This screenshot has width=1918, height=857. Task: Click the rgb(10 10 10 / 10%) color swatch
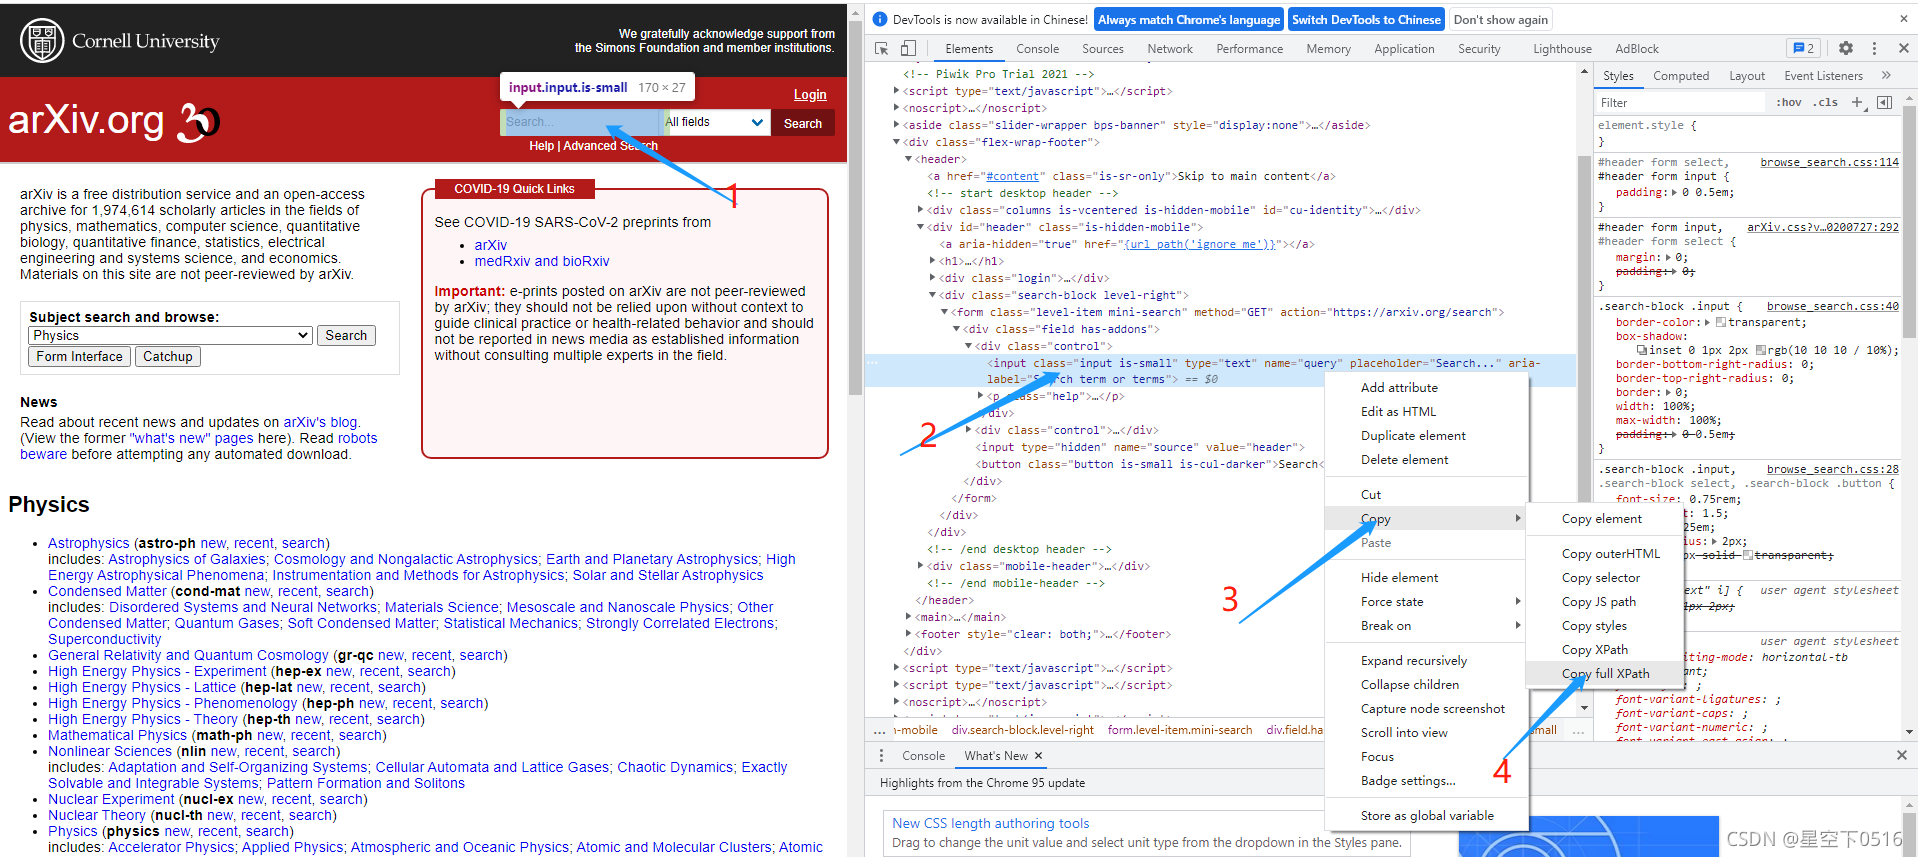(1761, 350)
